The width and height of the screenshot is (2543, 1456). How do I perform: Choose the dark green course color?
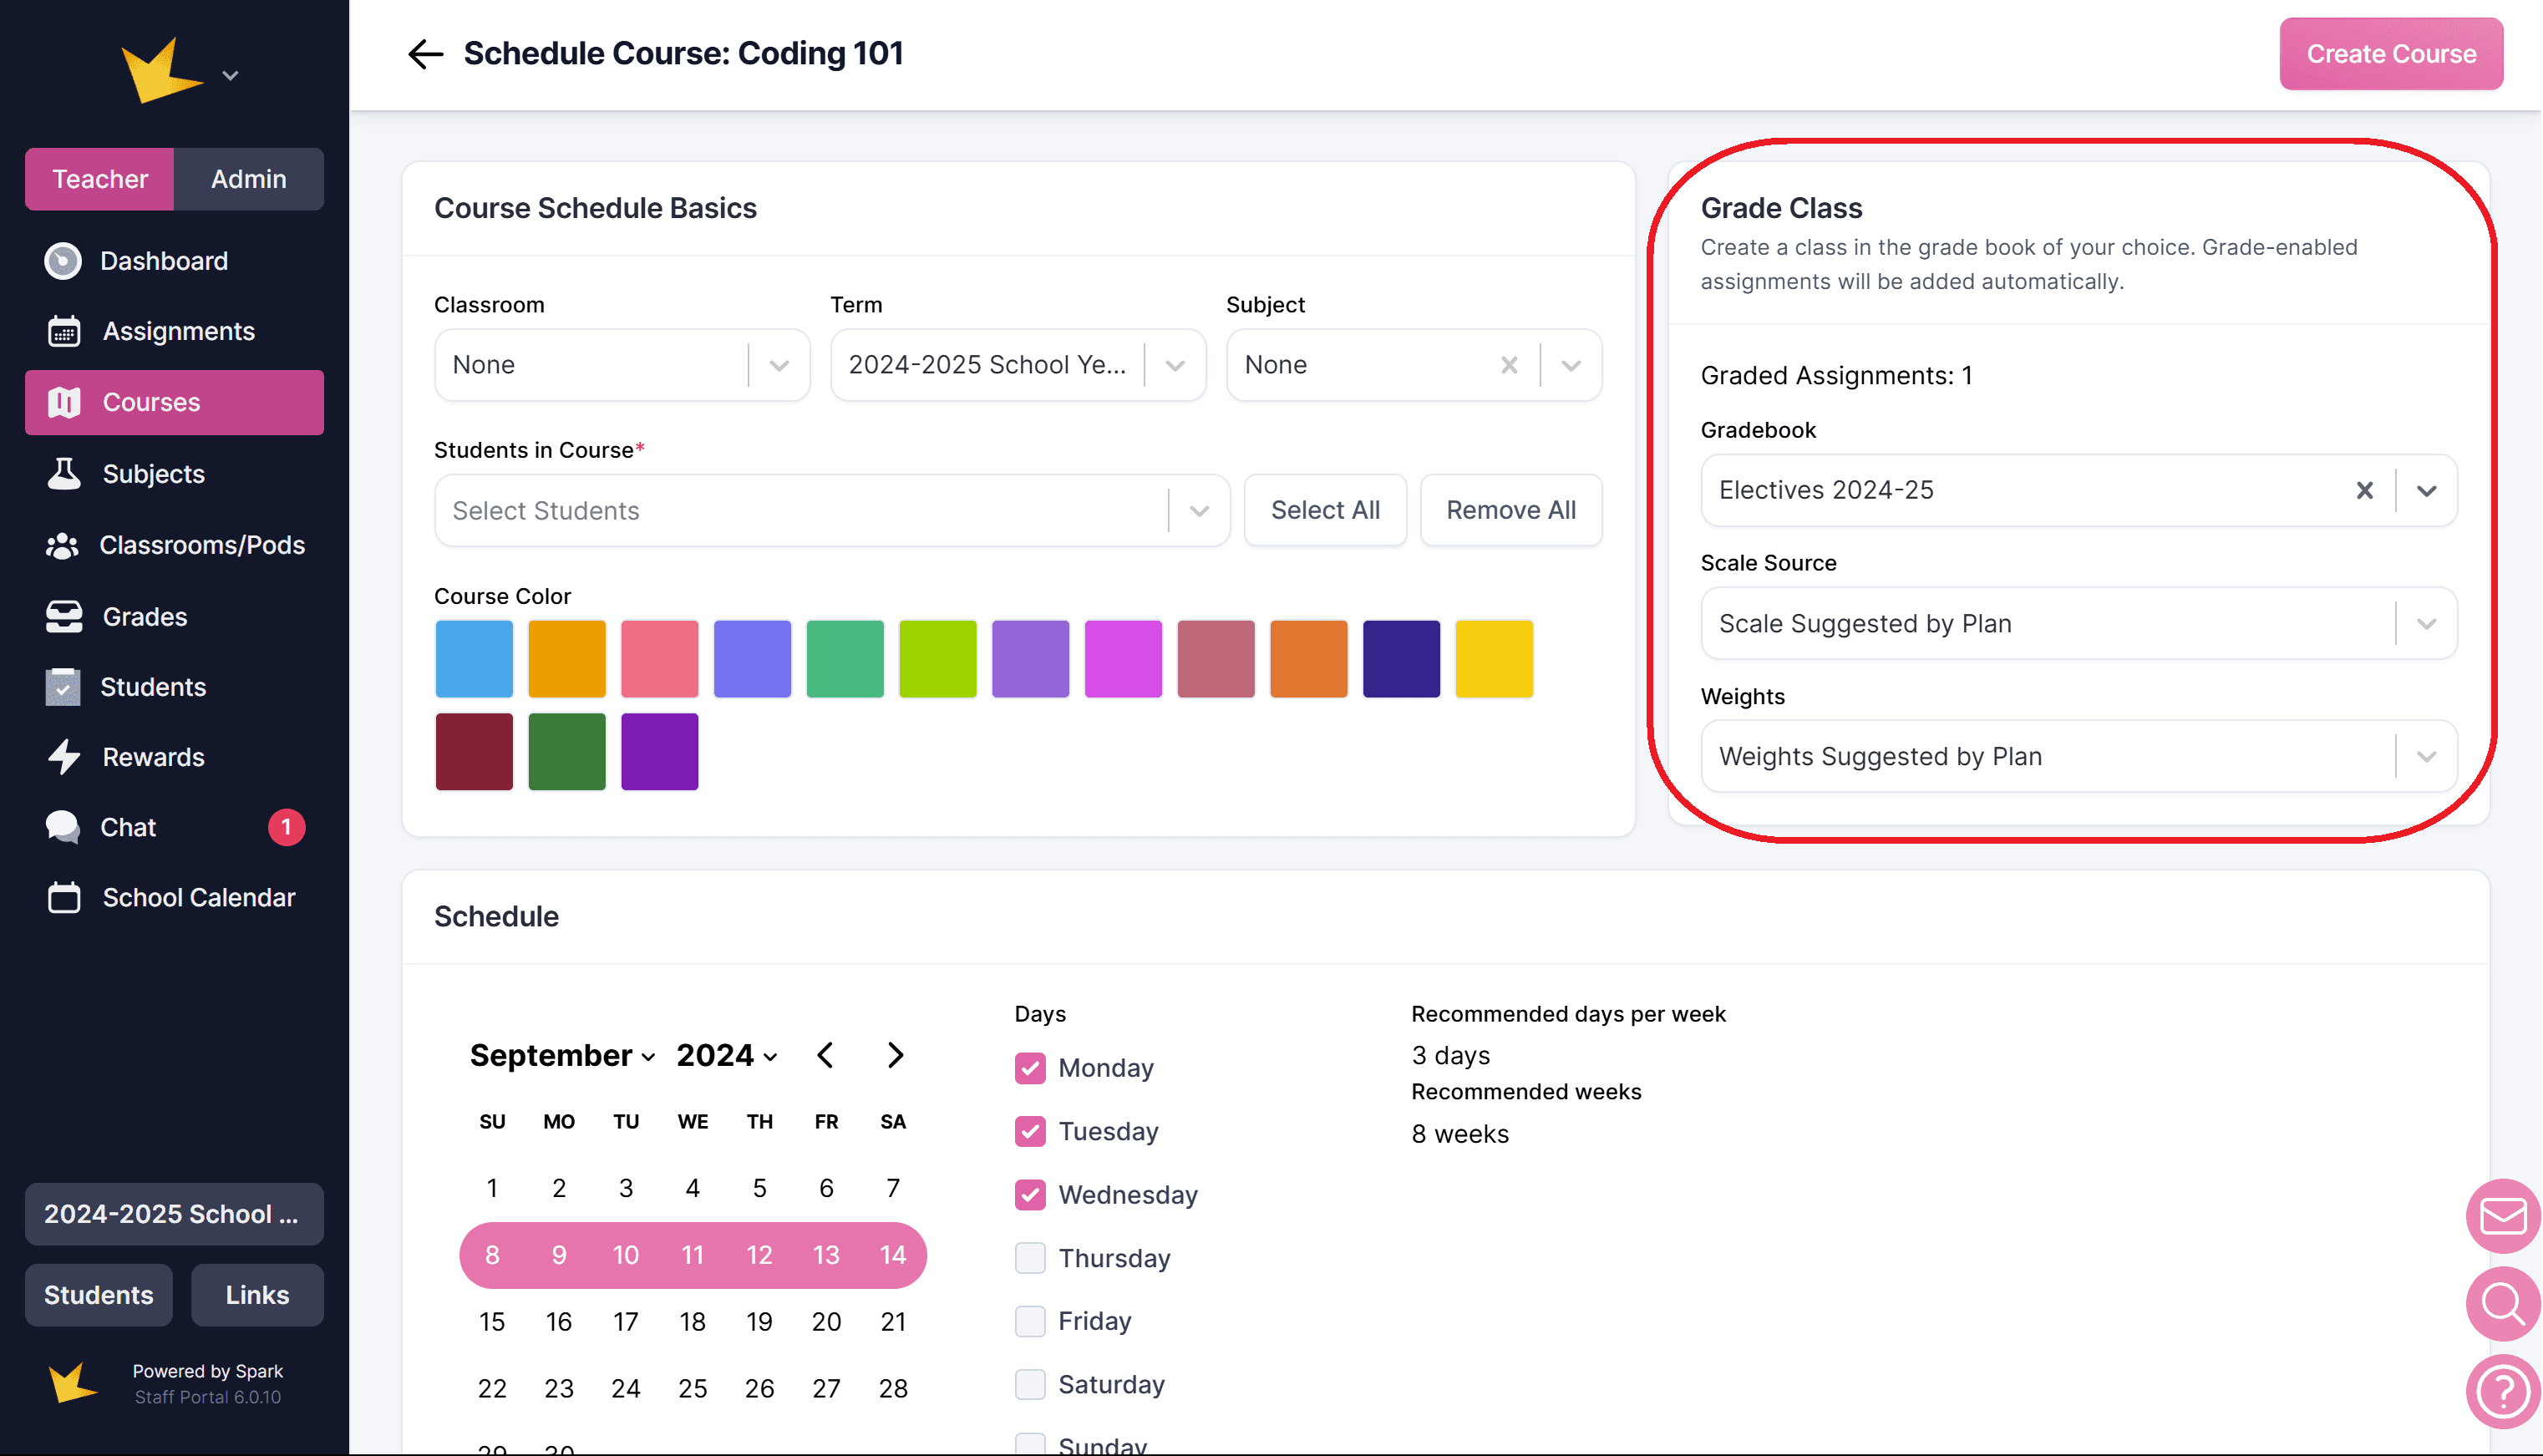point(567,752)
